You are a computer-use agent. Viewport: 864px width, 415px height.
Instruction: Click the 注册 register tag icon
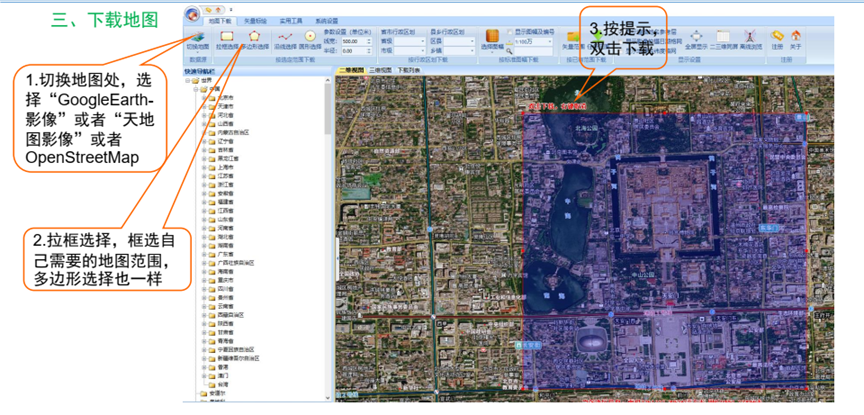point(777,35)
